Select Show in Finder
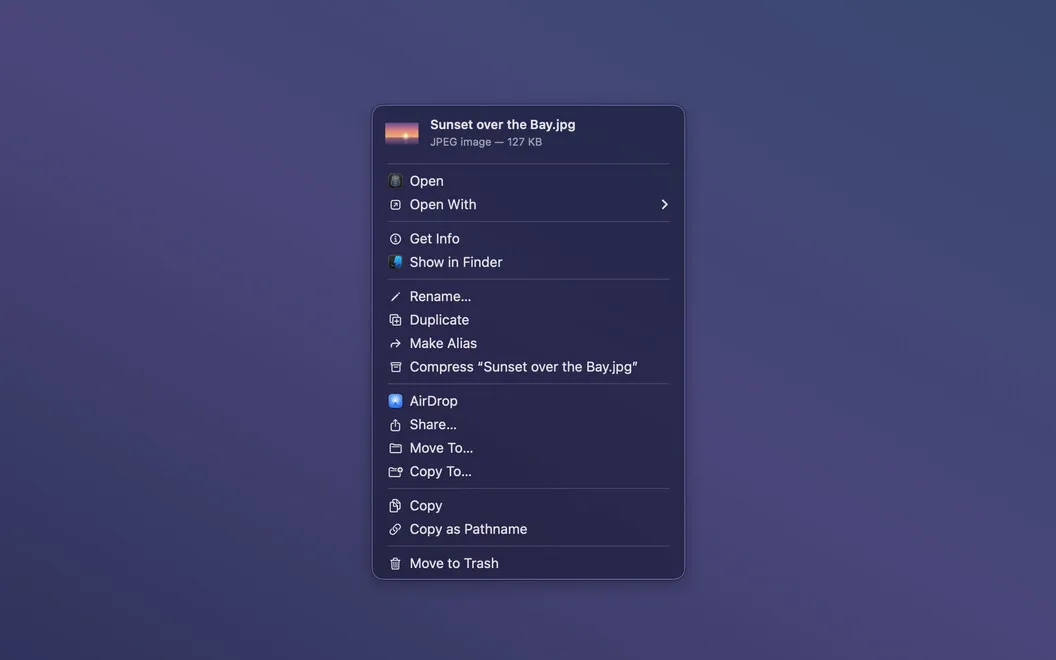1056x660 pixels. tap(528, 263)
